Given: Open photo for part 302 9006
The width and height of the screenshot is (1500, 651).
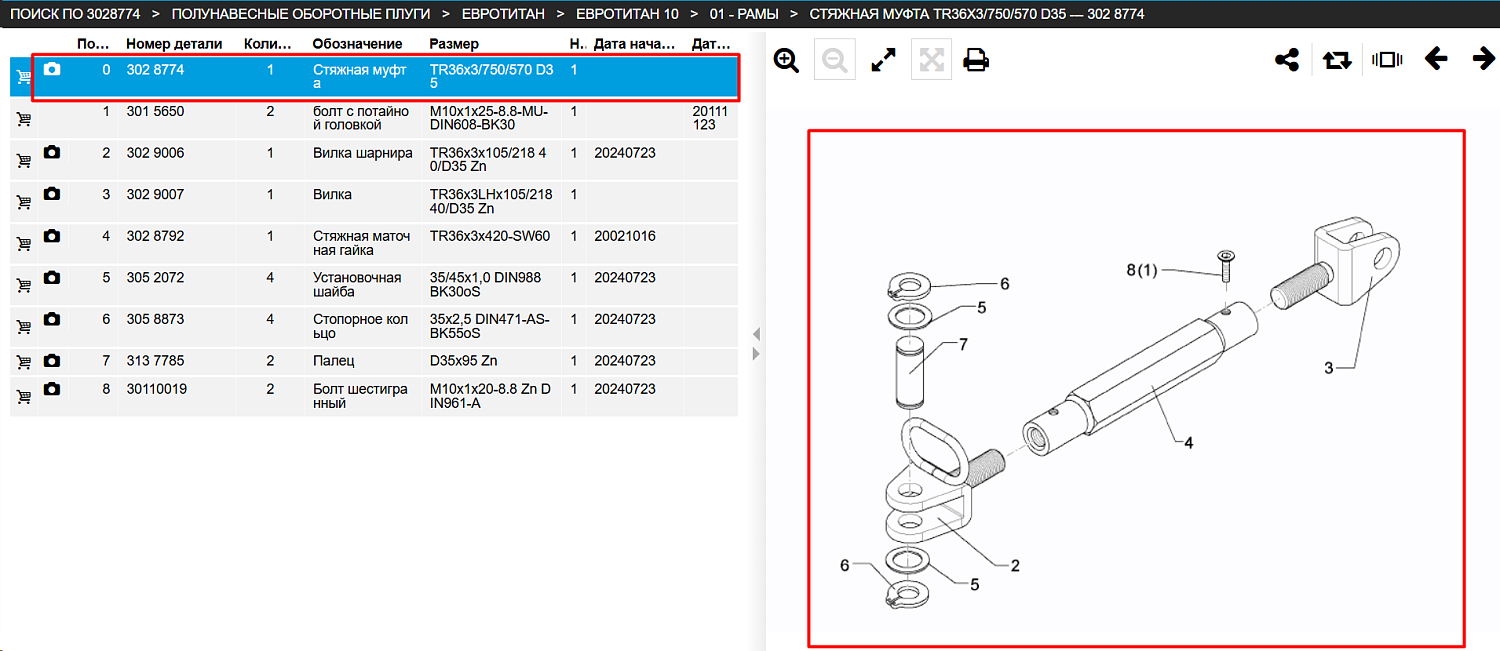Looking at the screenshot, I should 52,152.
